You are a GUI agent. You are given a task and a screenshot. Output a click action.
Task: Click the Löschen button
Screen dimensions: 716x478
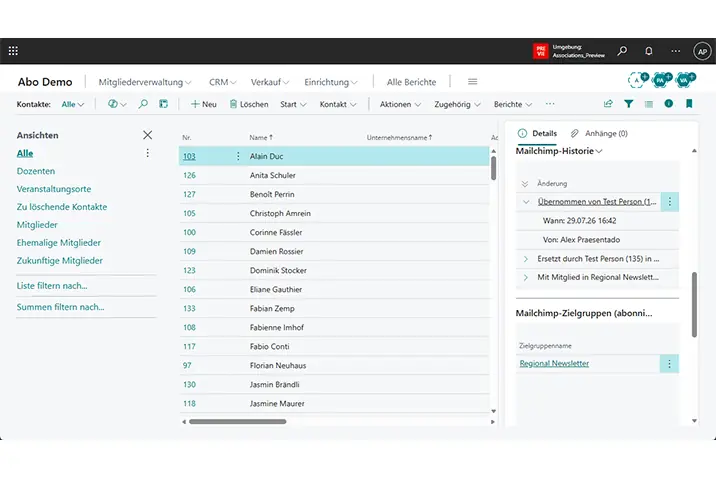pyautogui.click(x=249, y=104)
